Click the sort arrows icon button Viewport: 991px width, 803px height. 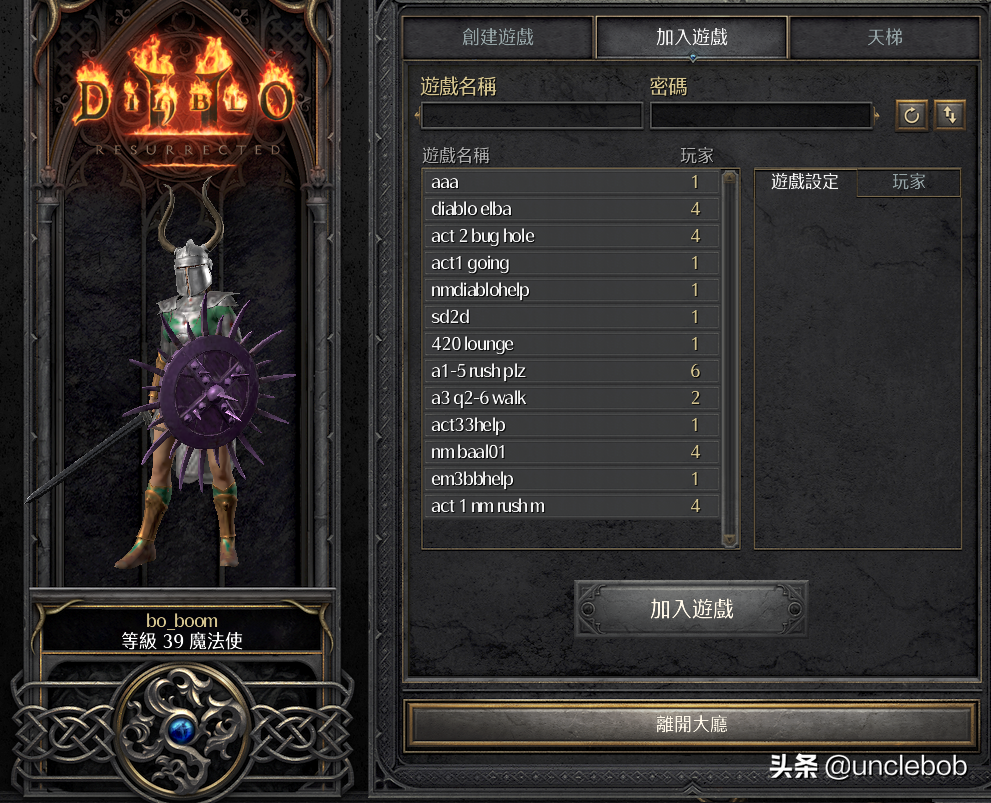coord(950,115)
